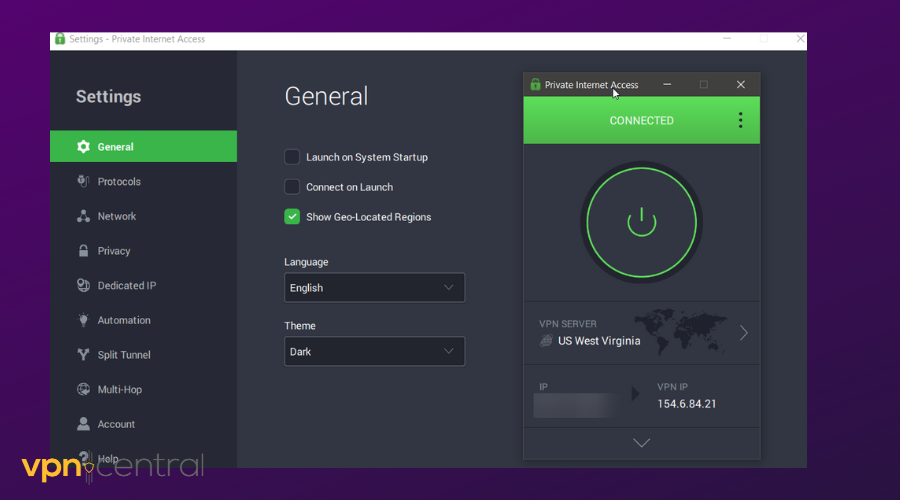Image resolution: width=900 pixels, height=500 pixels.
Task: Toggle the VPN power button
Action: click(x=641, y=223)
